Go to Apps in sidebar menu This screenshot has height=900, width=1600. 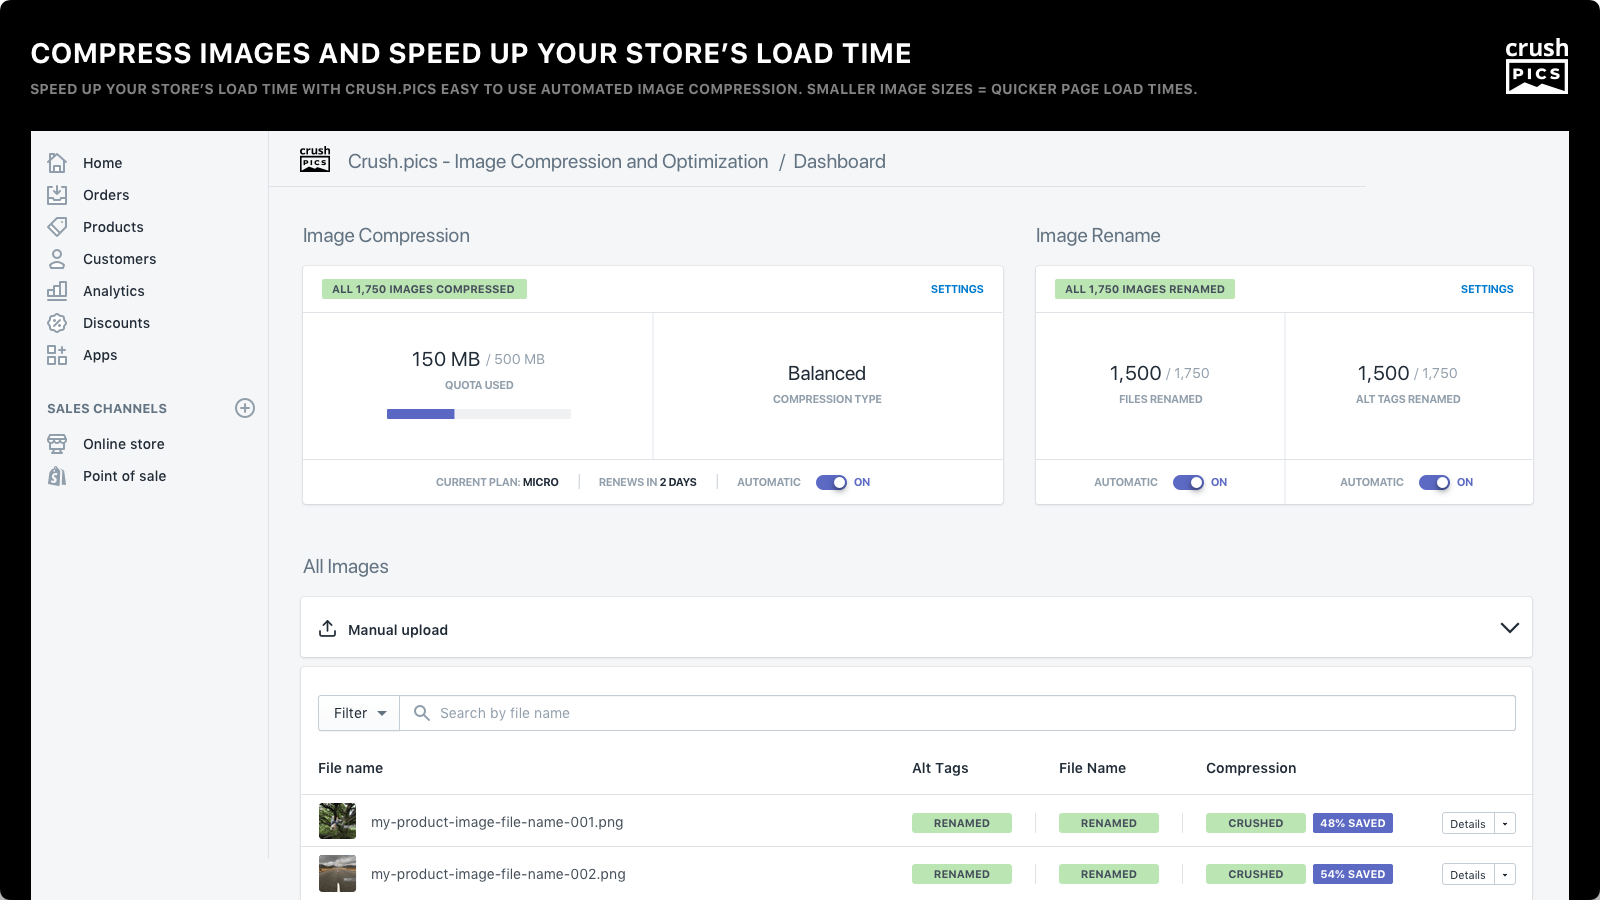pyautogui.click(x=100, y=355)
